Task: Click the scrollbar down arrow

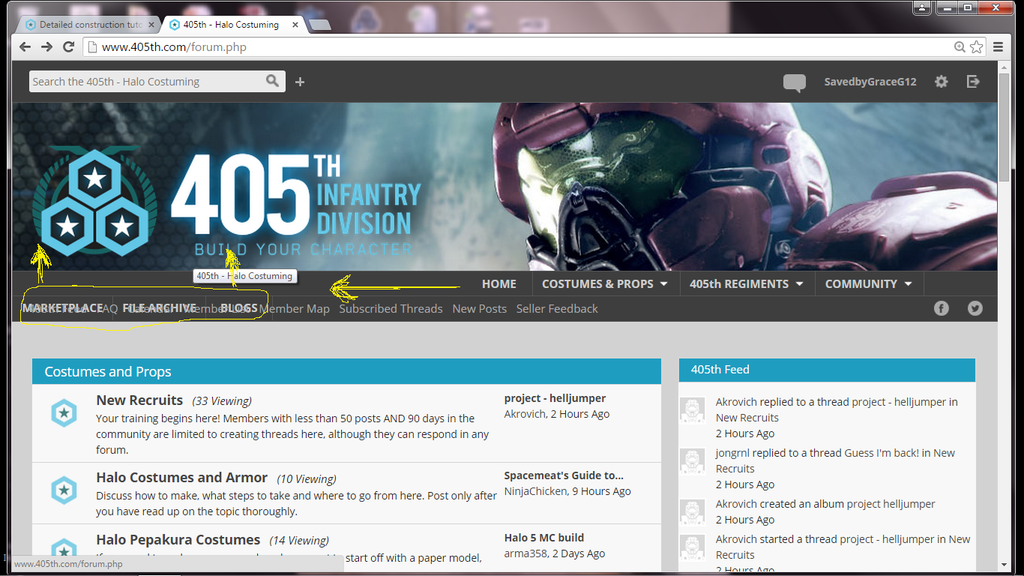Action: coord(1004,565)
